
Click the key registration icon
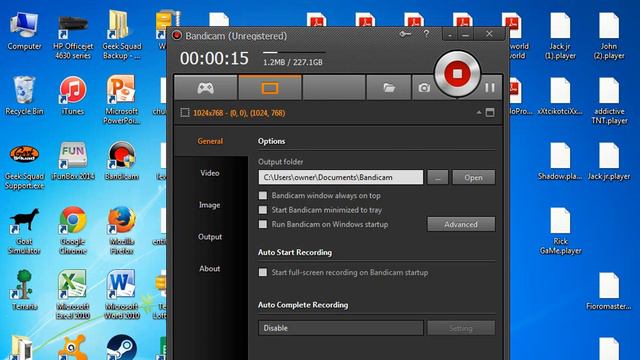[x=405, y=34]
